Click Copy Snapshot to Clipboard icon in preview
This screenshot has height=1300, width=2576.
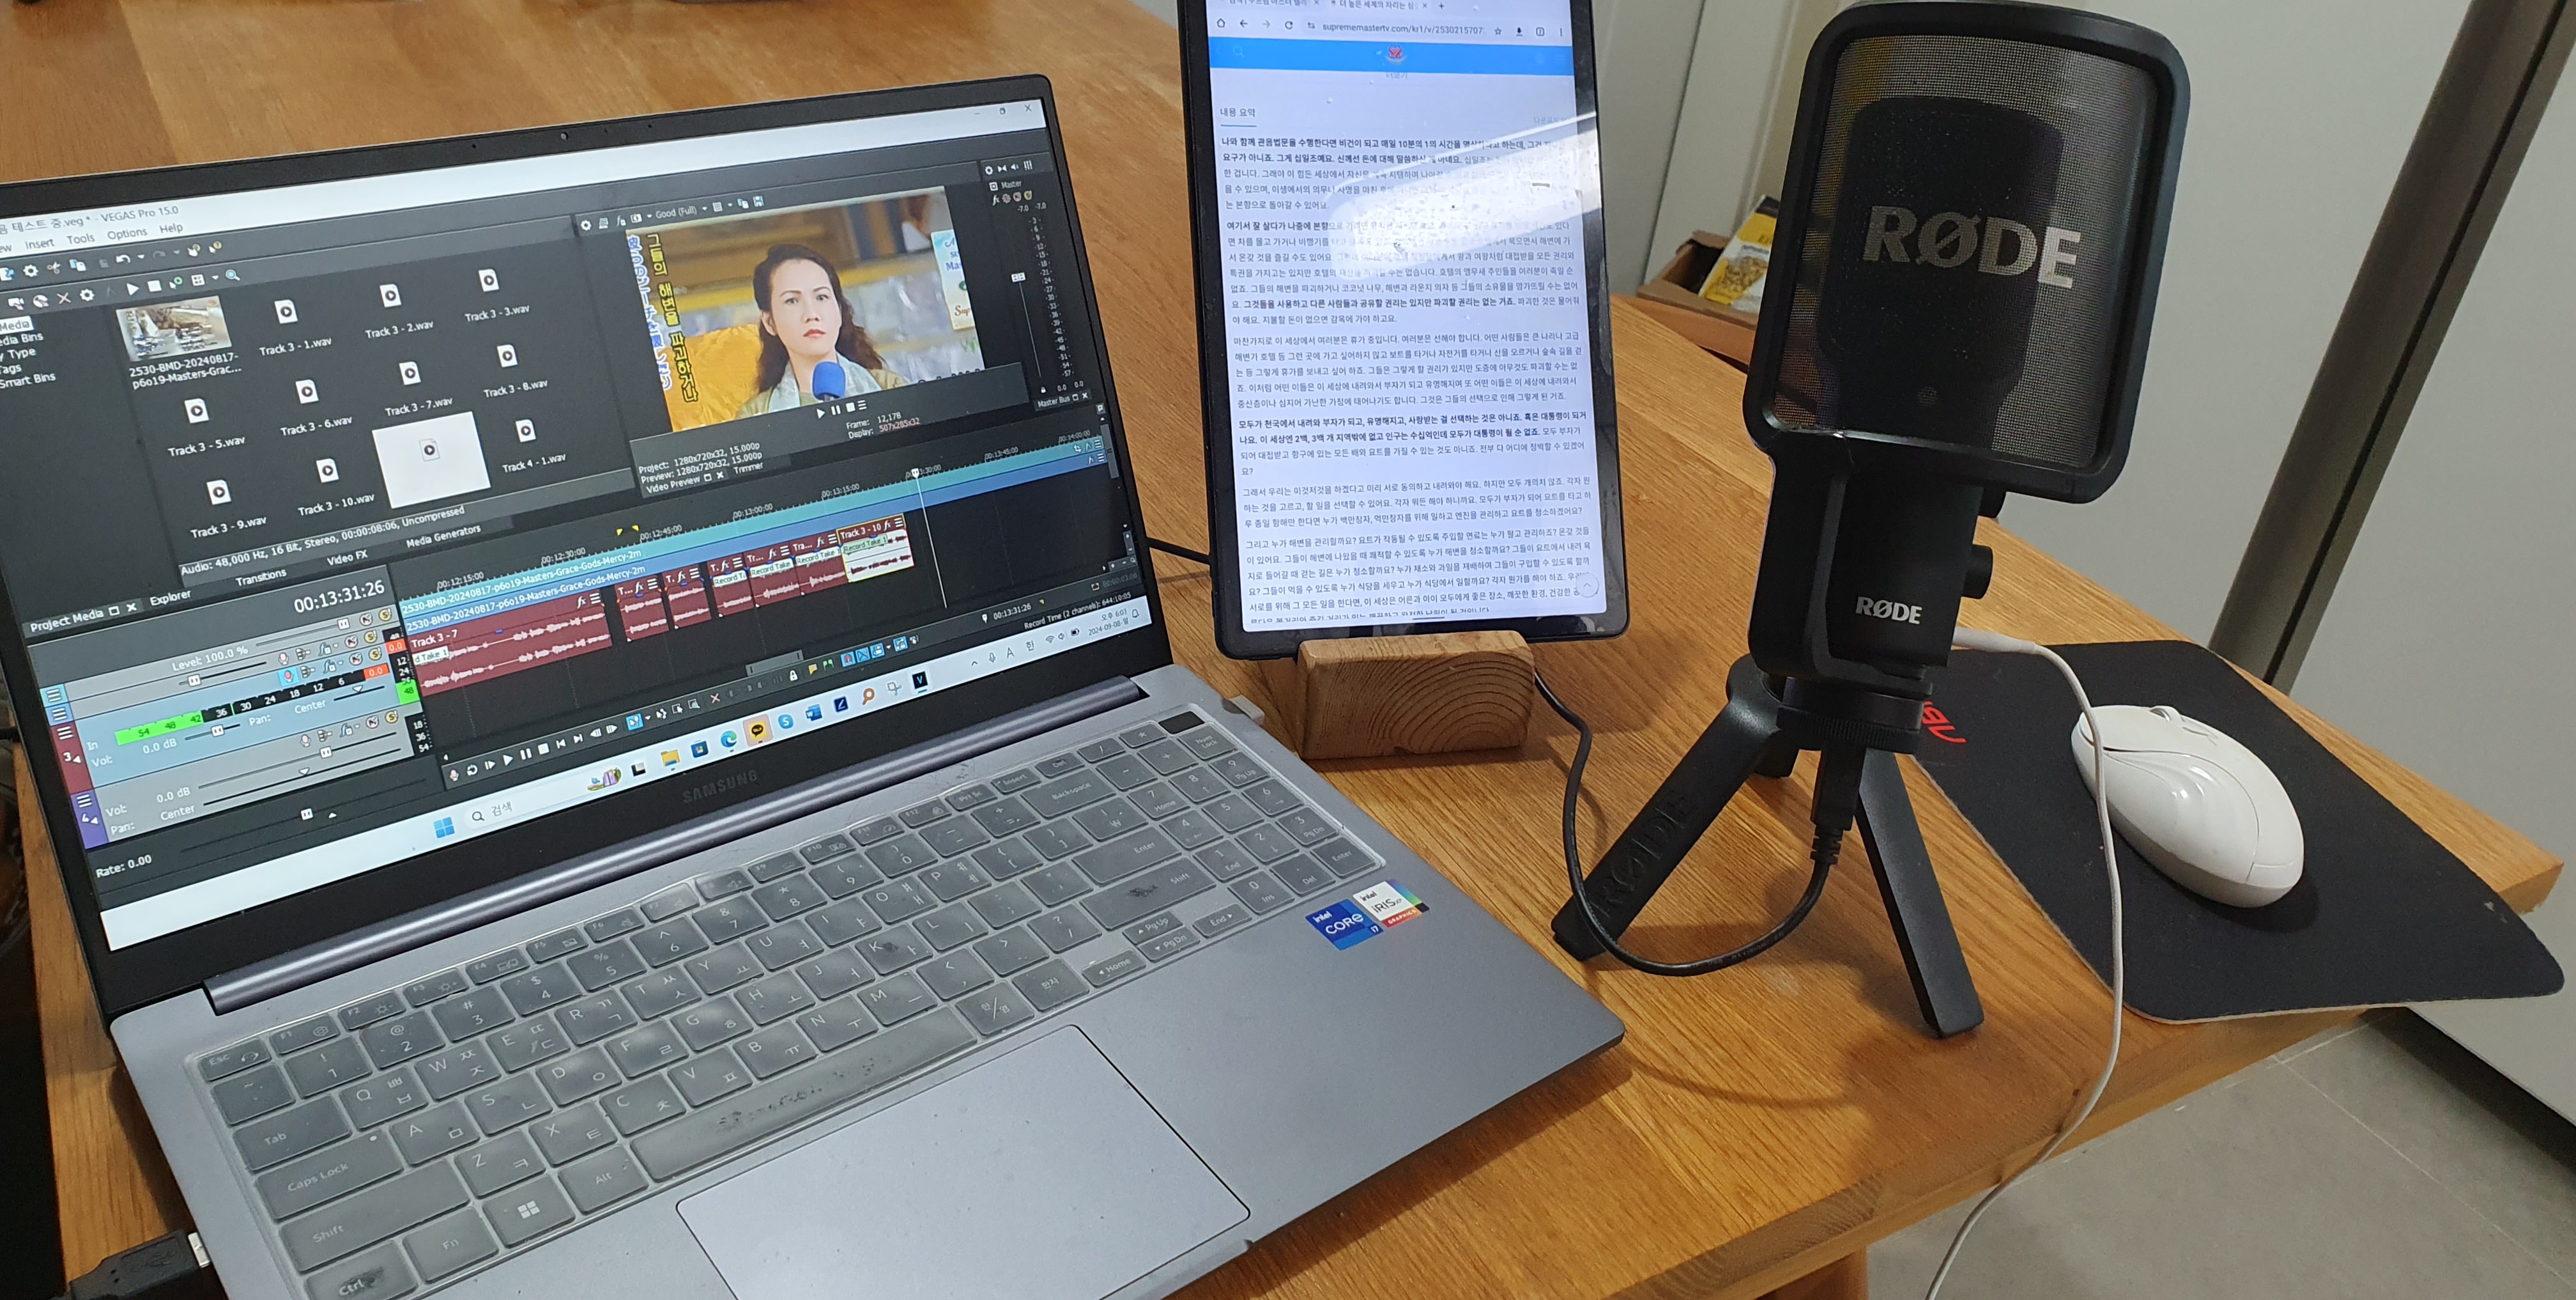click(743, 204)
